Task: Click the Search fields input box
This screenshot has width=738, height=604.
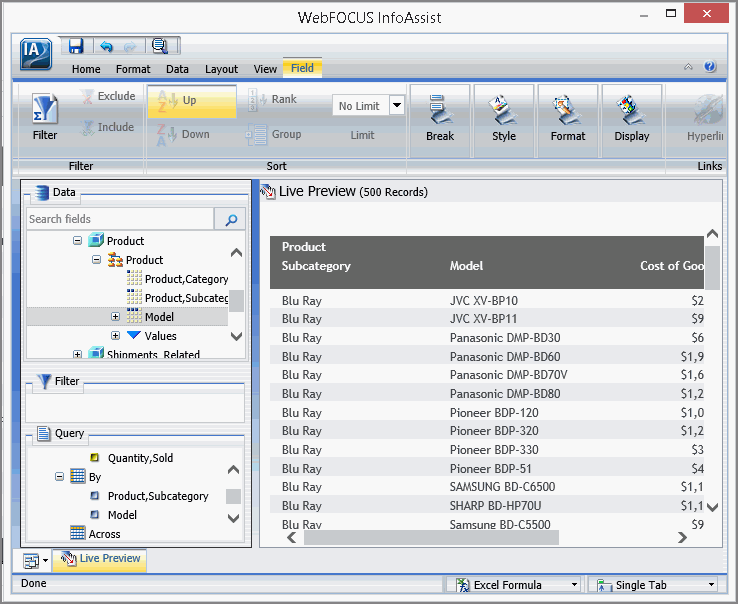Action: 120,219
